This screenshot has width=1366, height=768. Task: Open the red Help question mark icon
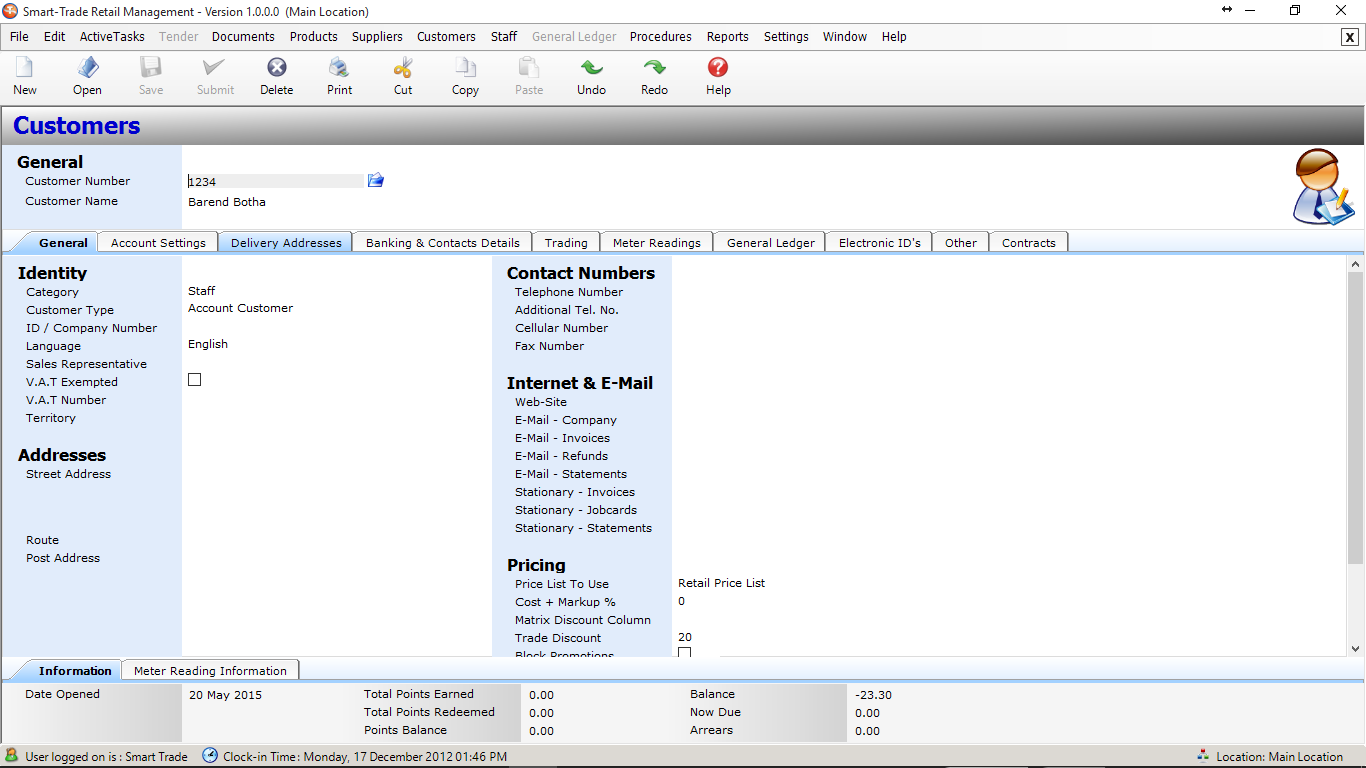click(x=718, y=68)
